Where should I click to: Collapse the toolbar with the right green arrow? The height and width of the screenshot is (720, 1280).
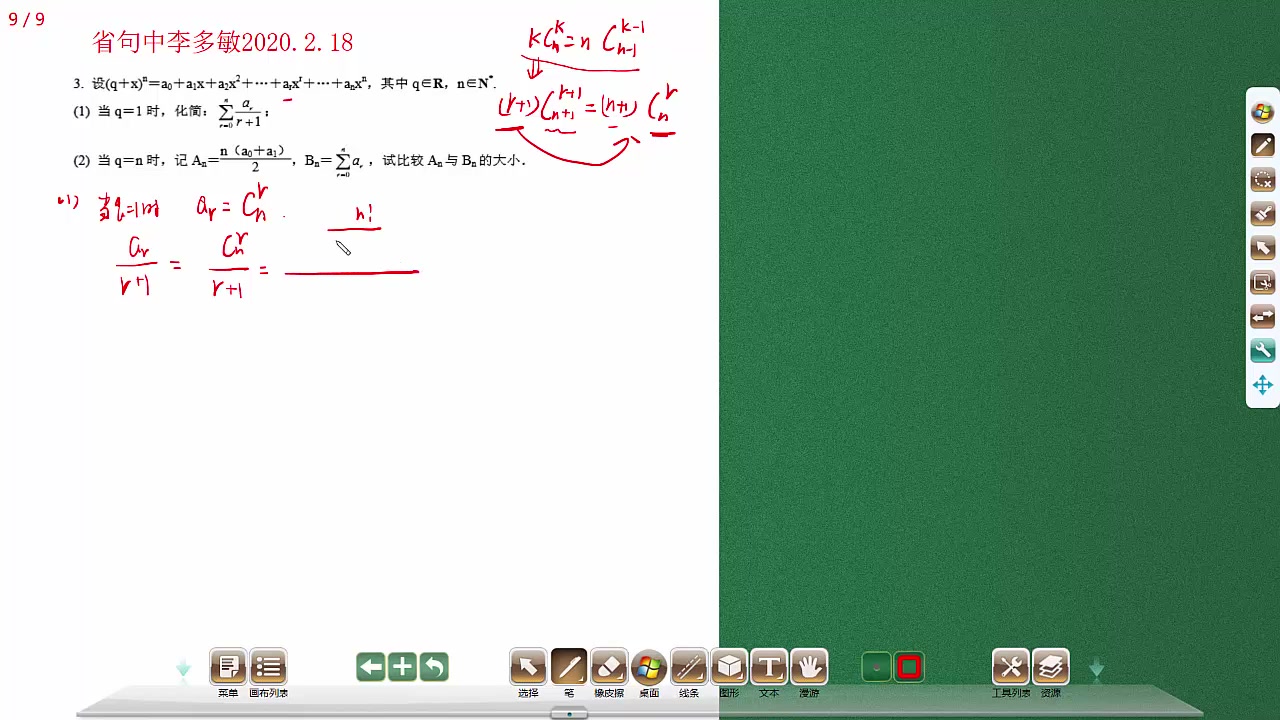1097,670
